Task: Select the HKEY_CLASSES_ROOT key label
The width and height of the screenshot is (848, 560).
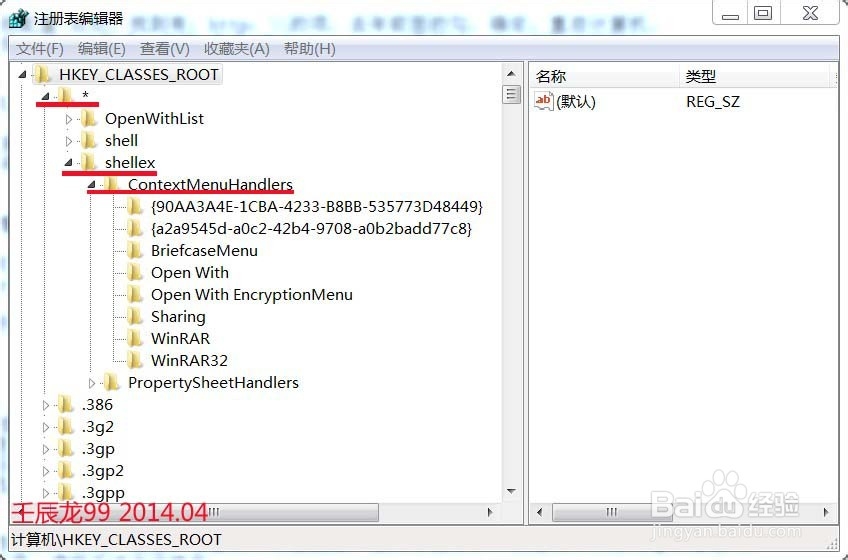Action: point(139,75)
